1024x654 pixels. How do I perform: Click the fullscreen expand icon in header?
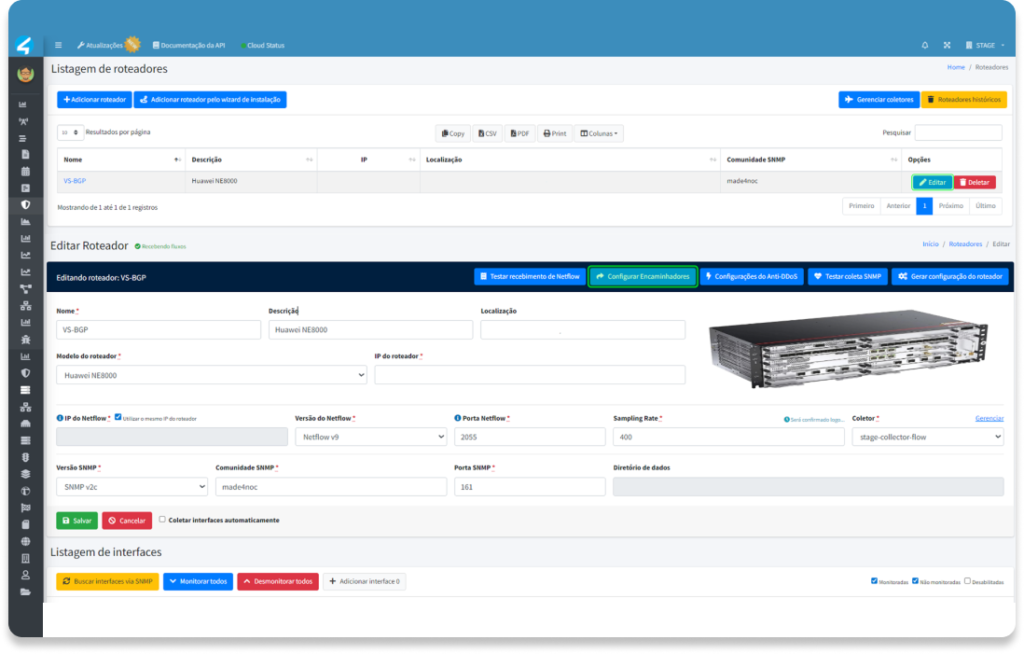click(945, 45)
